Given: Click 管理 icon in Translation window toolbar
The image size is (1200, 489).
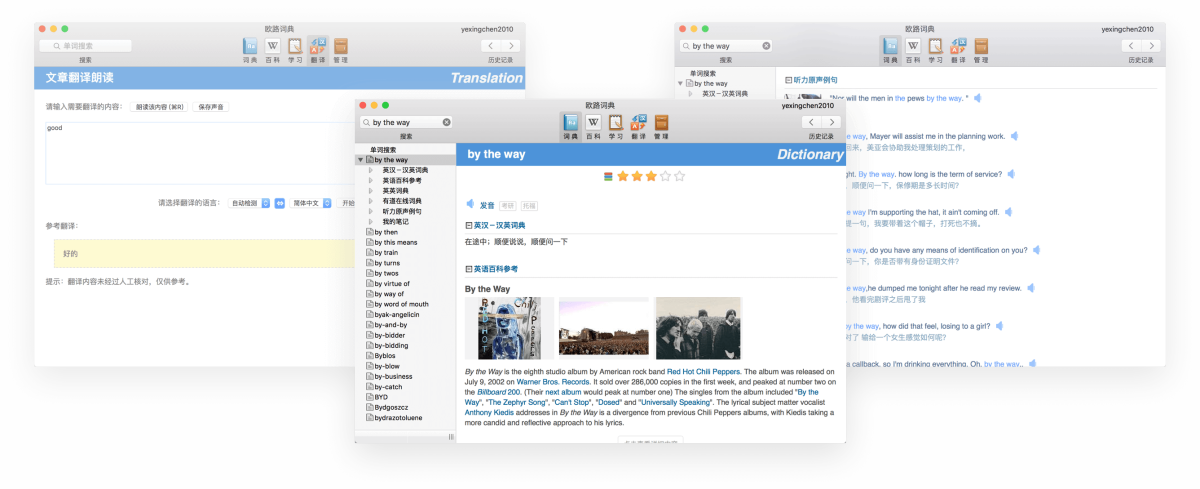Looking at the screenshot, I should pos(341,46).
